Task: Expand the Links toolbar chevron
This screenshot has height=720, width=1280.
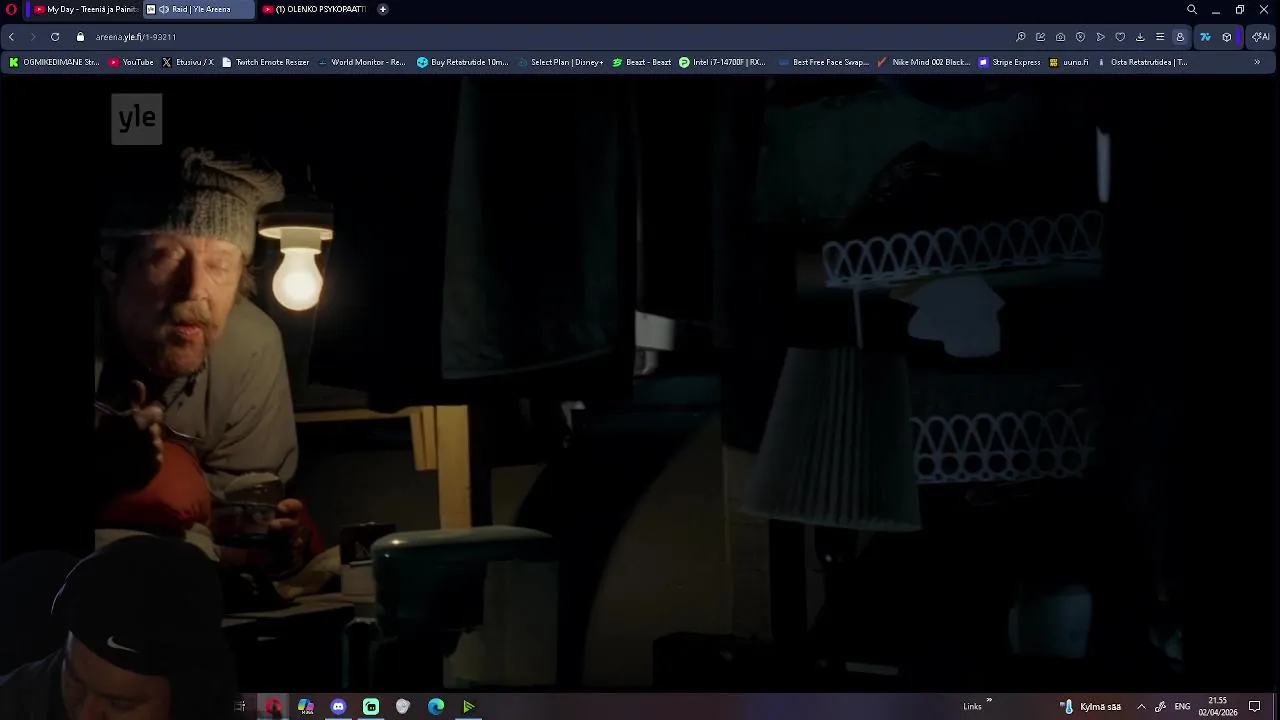Action: tap(989, 701)
